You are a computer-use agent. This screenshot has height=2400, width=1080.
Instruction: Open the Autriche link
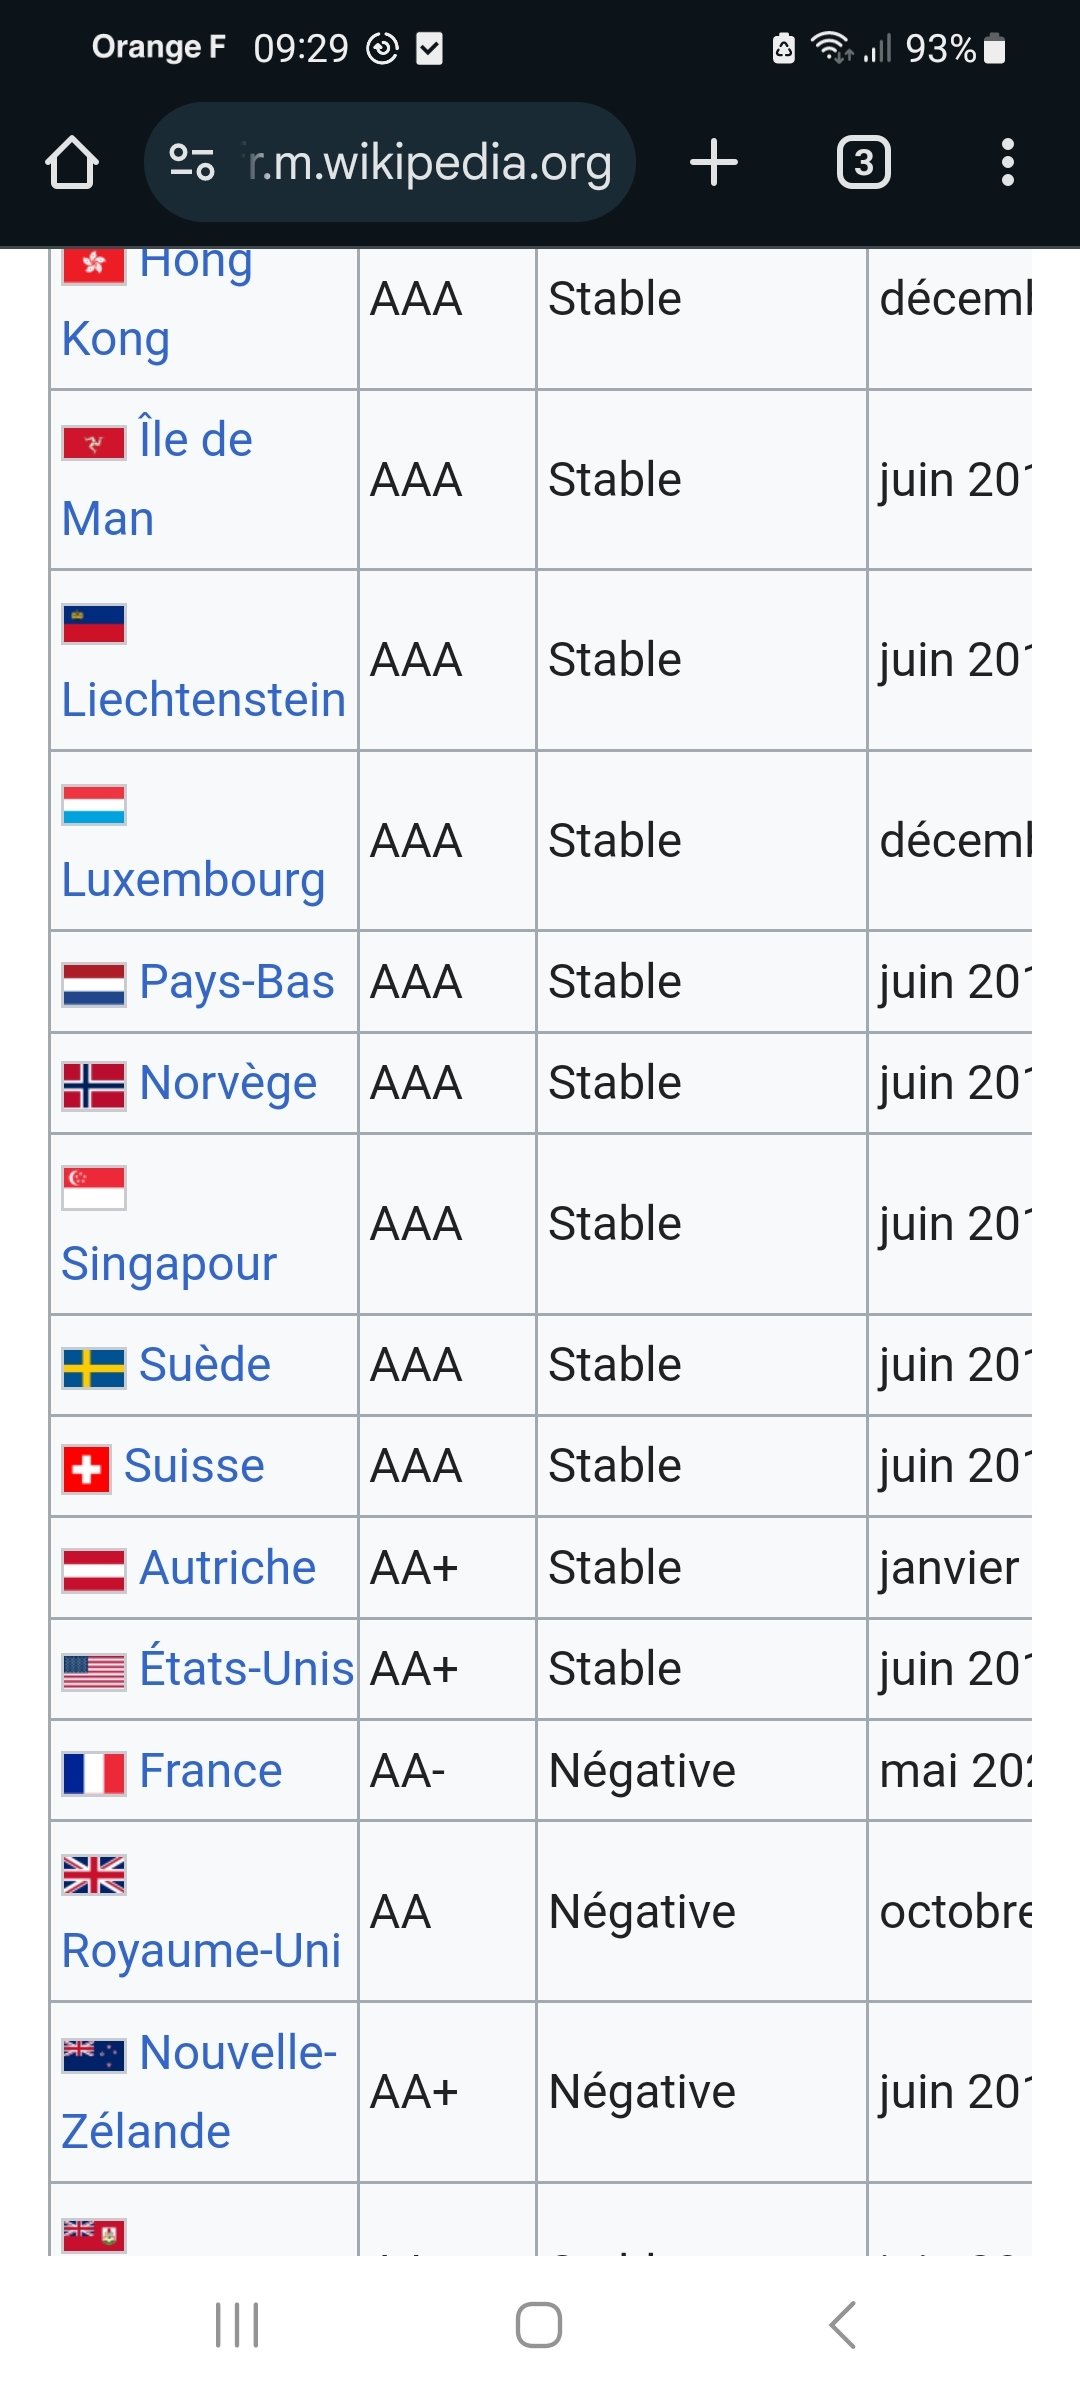228,1567
